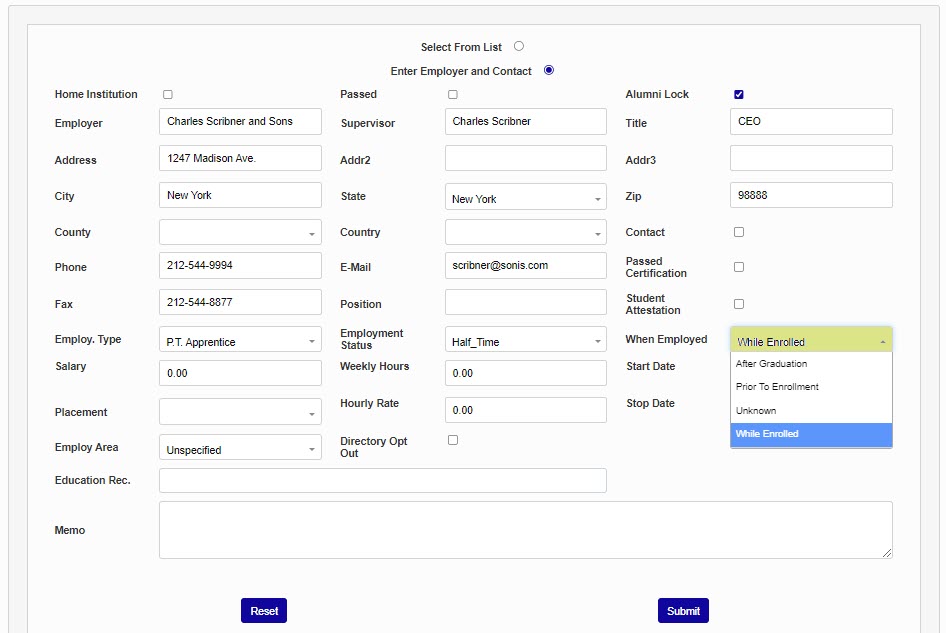946x633 pixels.
Task: Select the 'Select From List' radio button
Action: [519, 46]
